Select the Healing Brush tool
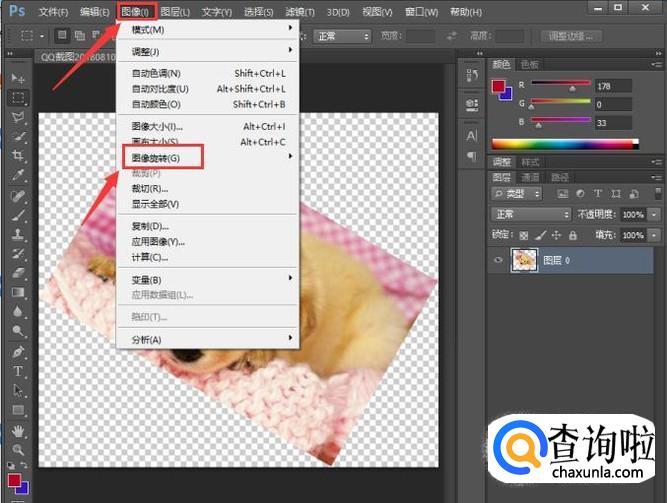The image size is (667, 503). point(18,196)
